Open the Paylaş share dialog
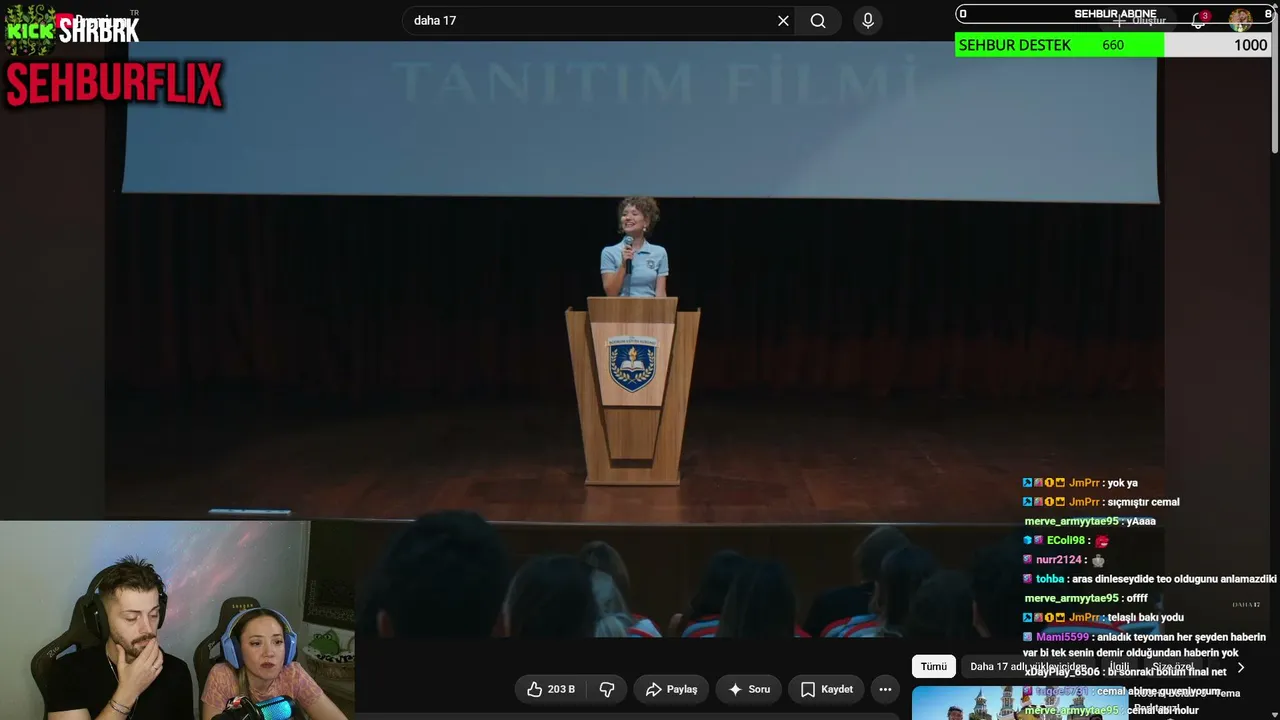 coord(671,689)
